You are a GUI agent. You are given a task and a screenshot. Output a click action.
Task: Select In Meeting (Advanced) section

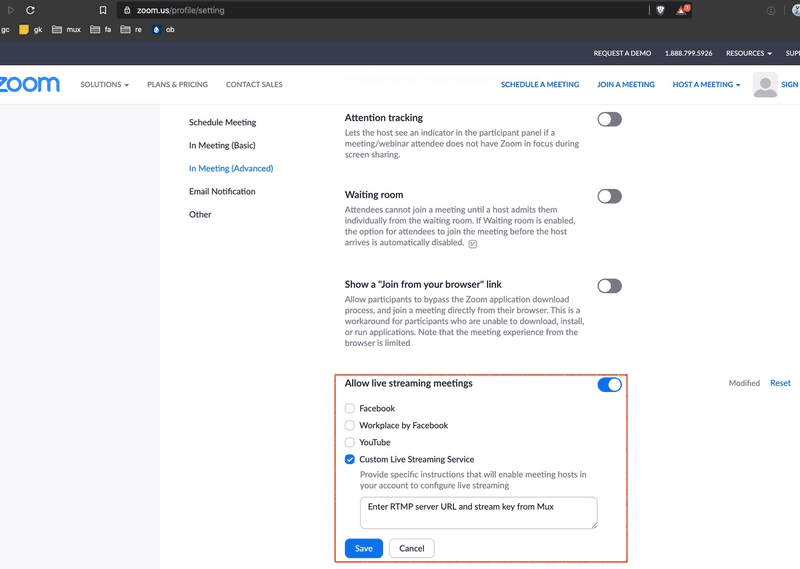pyautogui.click(x=231, y=168)
